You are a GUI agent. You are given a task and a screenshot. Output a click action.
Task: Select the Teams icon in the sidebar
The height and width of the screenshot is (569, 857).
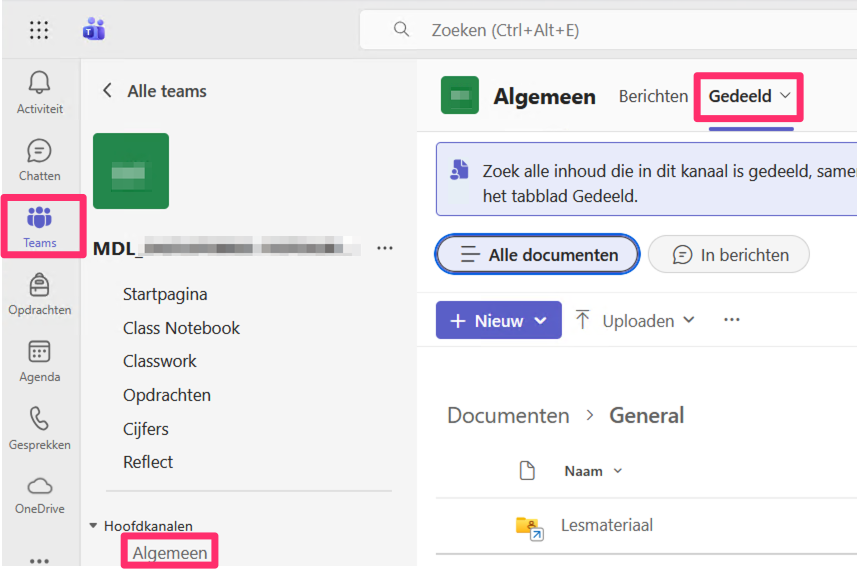[40, 218]
